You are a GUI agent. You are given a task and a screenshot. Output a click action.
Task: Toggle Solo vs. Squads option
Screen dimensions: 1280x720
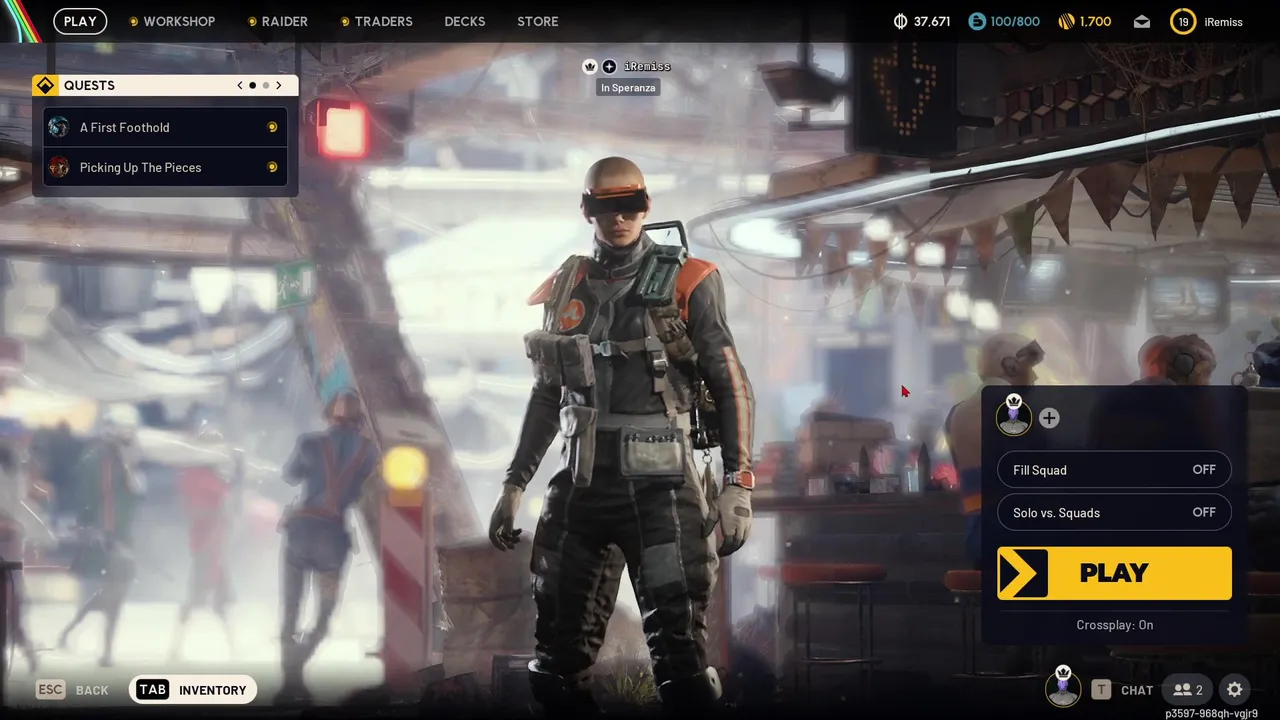coord(1114,513)
